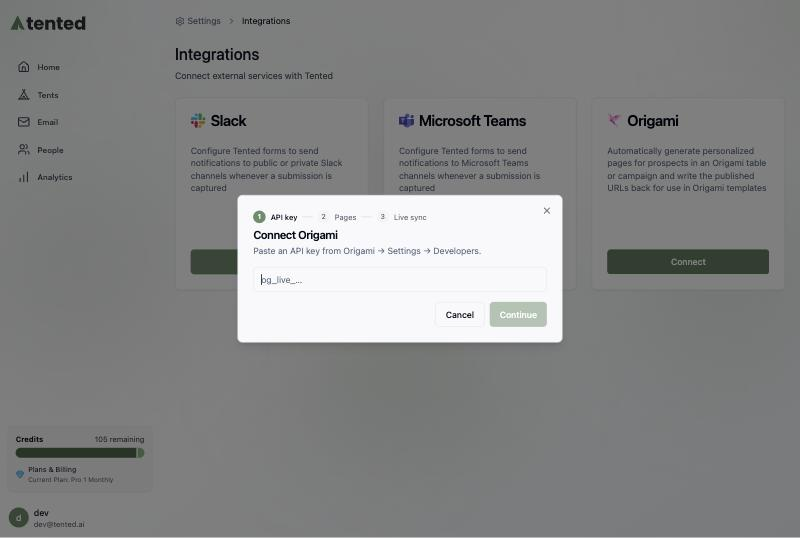Click the People users icon
This screenshot has width=800, height=538.
coord(23,150)
